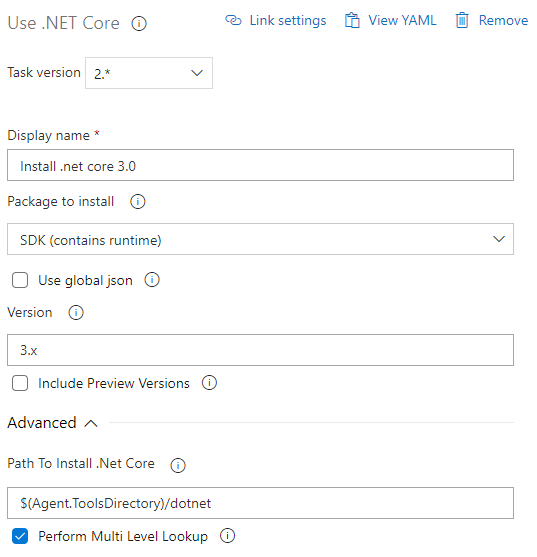Check Include Preview Versions box
The height and width of the screenshot is (557, 537).
click(20, 383)
